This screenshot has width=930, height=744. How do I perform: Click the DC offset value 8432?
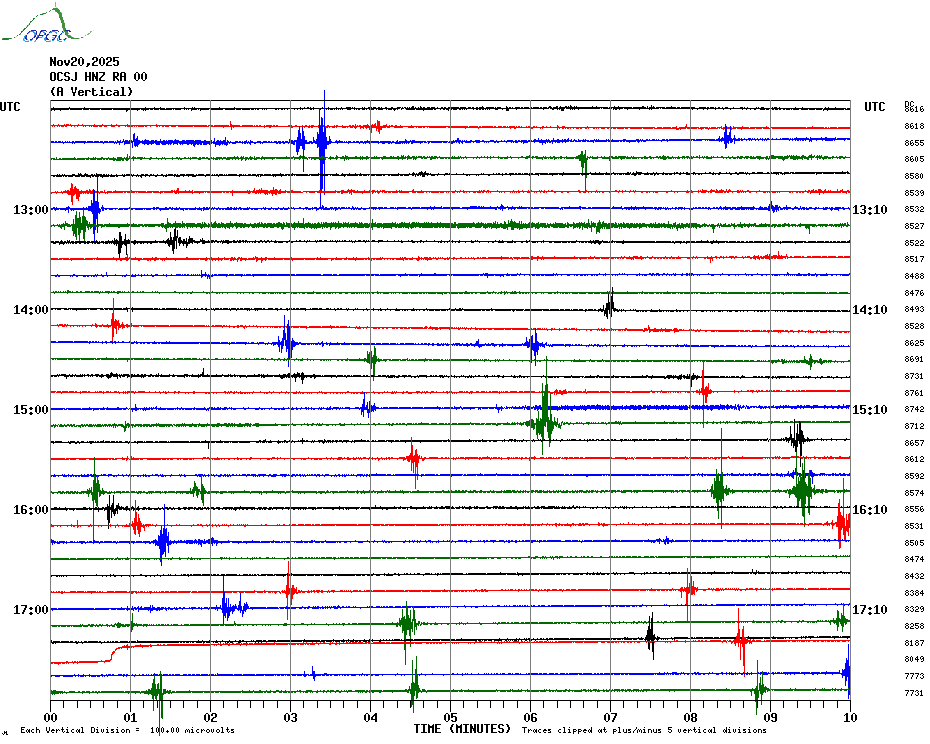coord(914,576)
